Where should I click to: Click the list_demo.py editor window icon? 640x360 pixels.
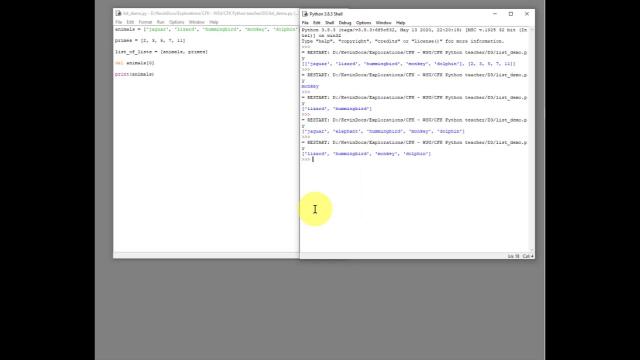click(118, 13)
